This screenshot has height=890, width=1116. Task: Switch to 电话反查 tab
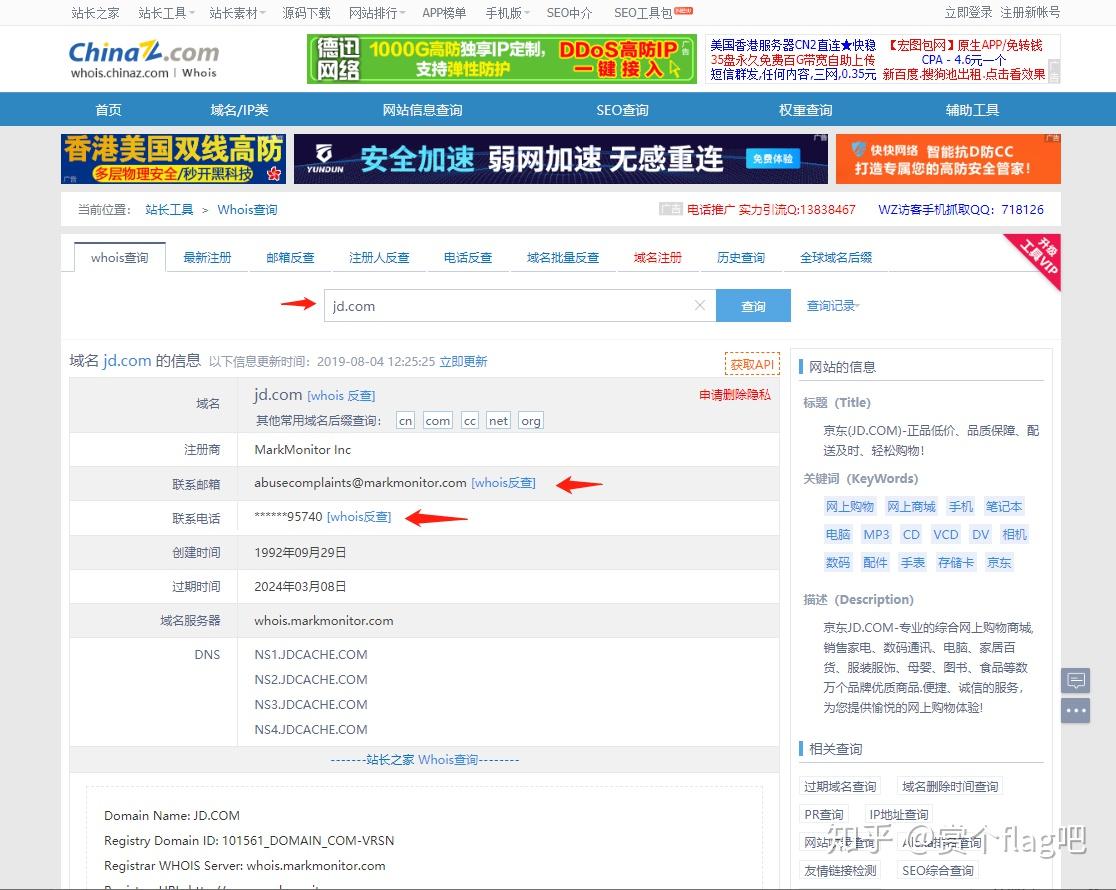point(468,257)
